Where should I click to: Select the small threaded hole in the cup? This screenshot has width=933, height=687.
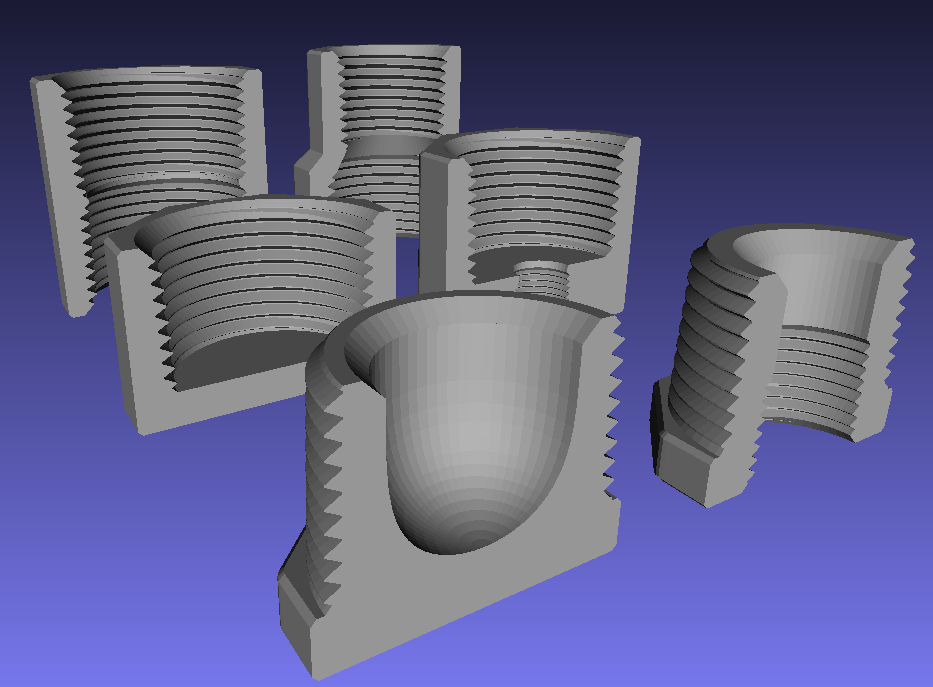[540, 278]
